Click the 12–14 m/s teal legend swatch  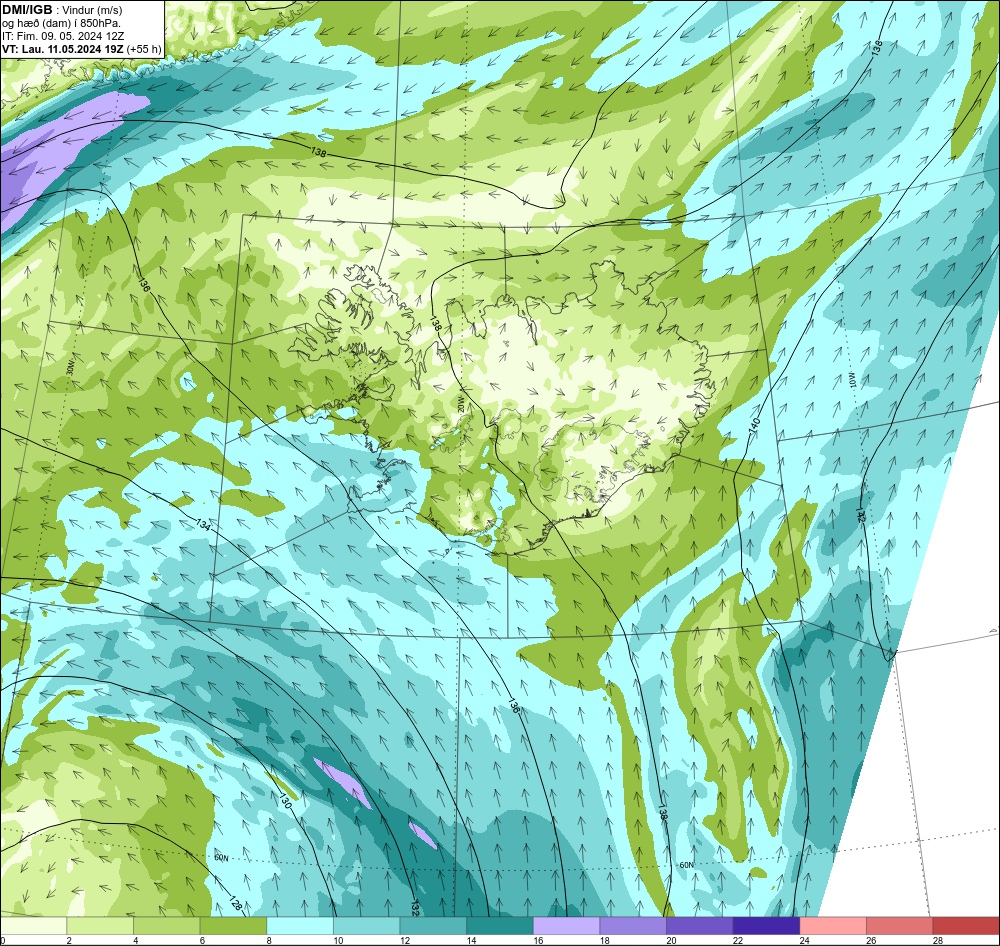tap(433, 926)
